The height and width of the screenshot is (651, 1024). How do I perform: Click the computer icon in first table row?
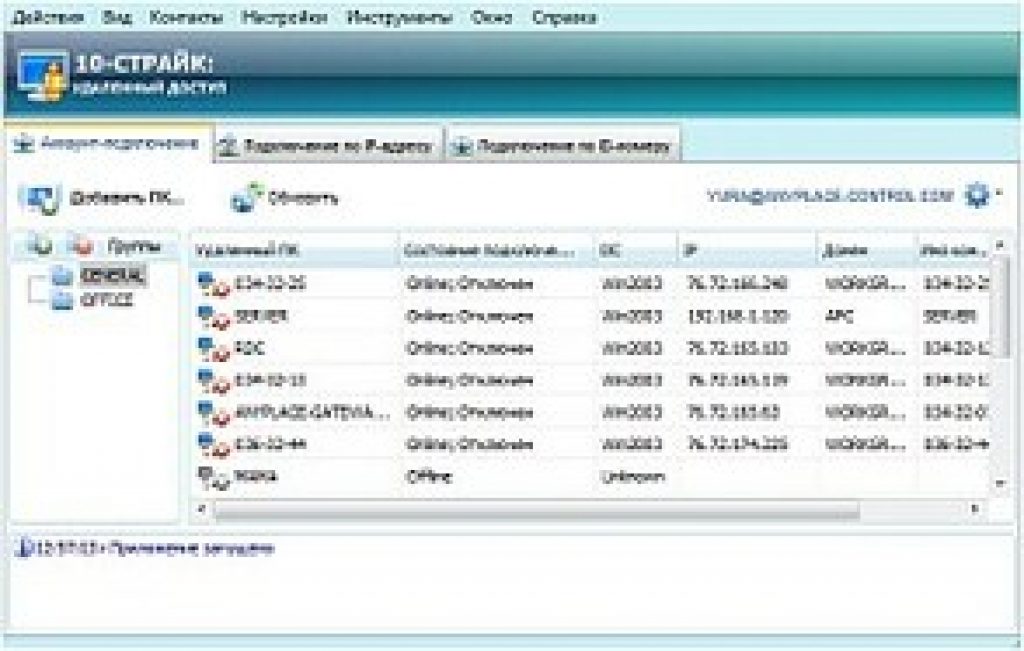[x=214, y=284]
